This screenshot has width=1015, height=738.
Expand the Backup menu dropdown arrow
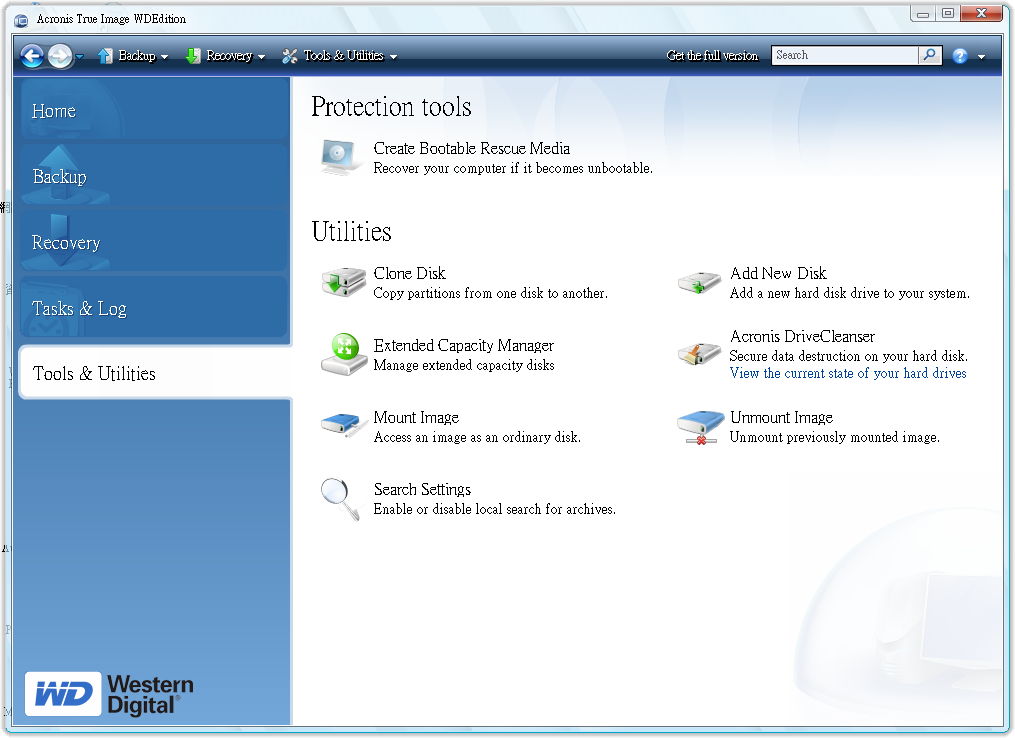pos(164,57)
